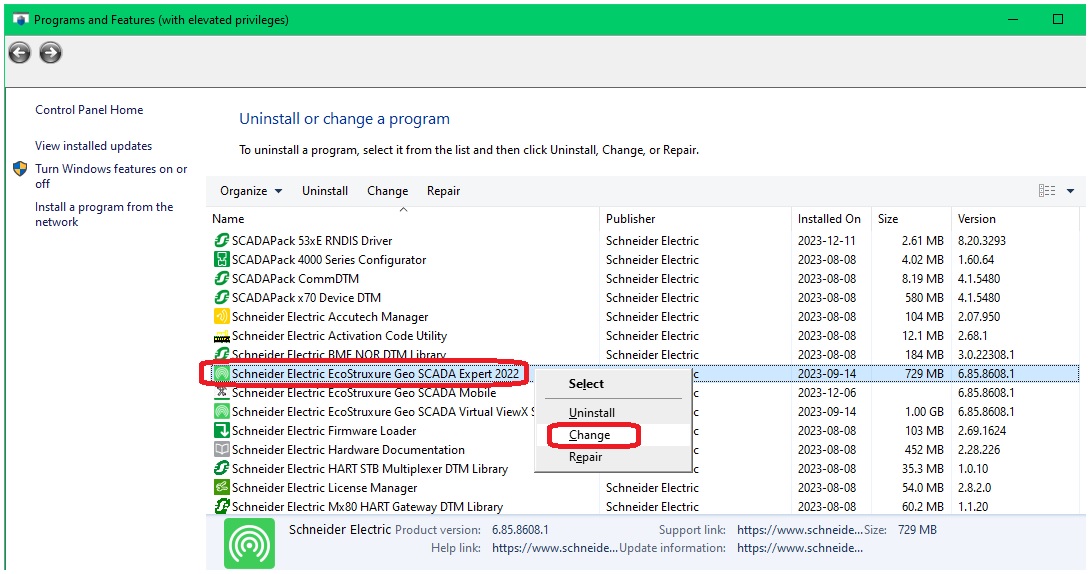Click the 2023-12-11 installed date cell
This screenshot has height=574, width=1091.
click(827, 241)
